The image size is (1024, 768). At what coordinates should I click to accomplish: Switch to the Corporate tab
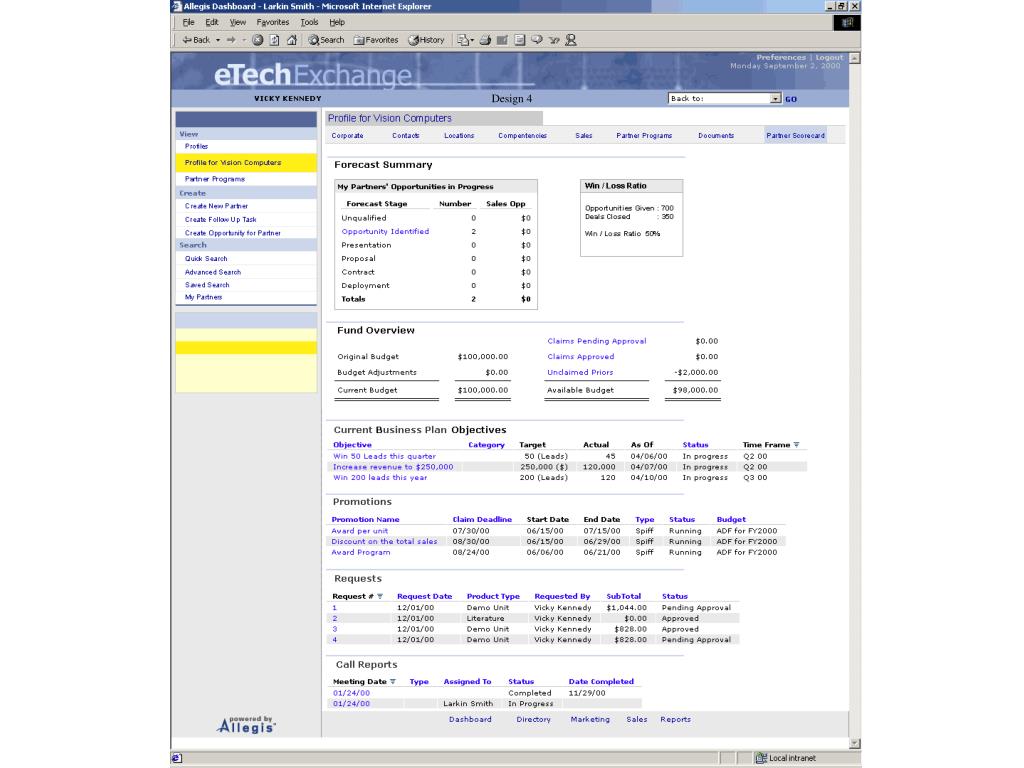pos(347,136)
